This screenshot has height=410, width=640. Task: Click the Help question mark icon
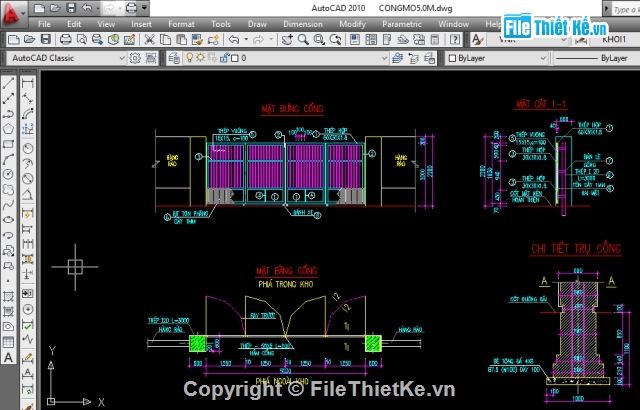[x=455, y=40]
